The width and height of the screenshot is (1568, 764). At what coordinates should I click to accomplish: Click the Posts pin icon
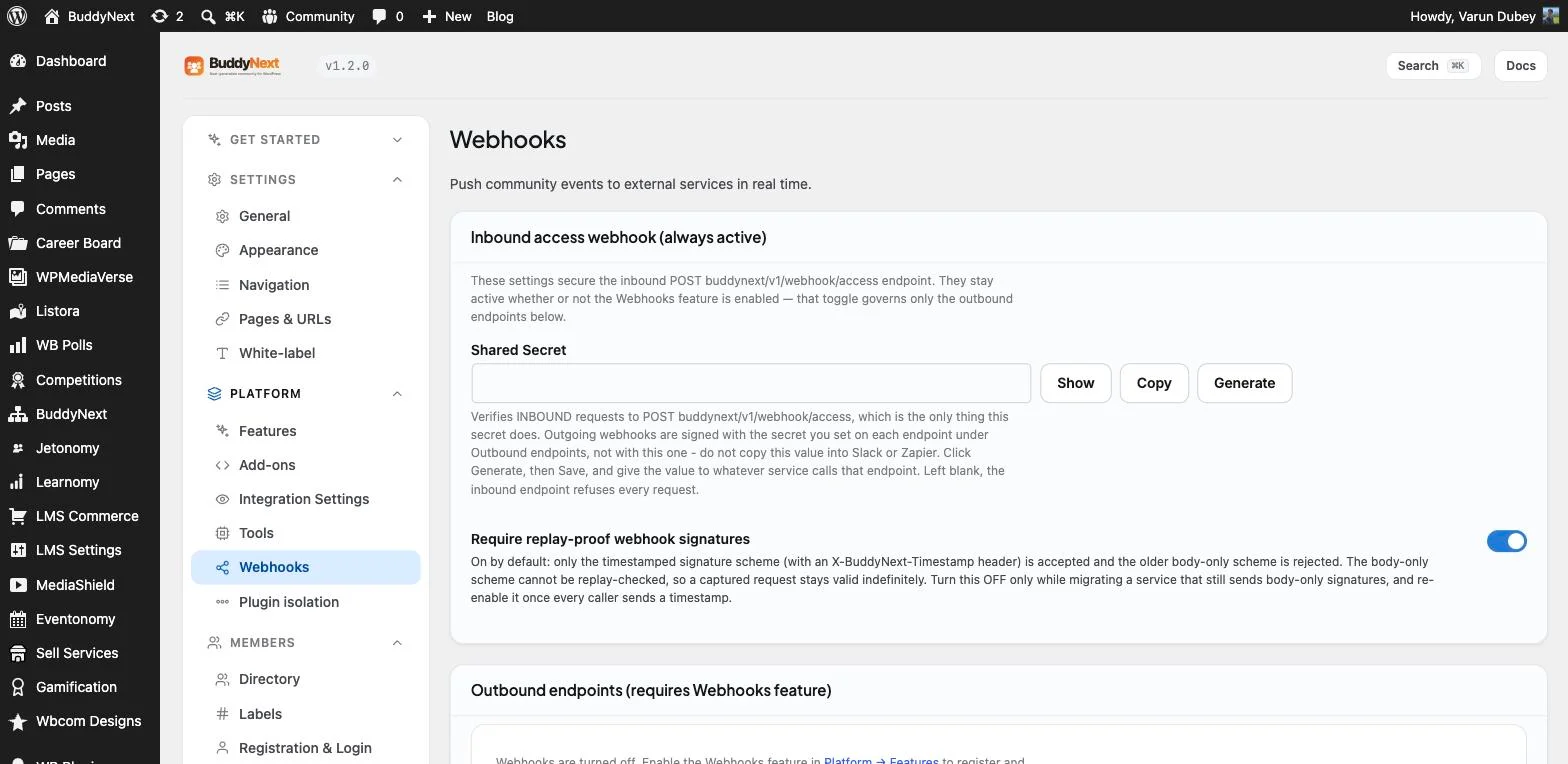pyautogui.click(x=17, y=106)
